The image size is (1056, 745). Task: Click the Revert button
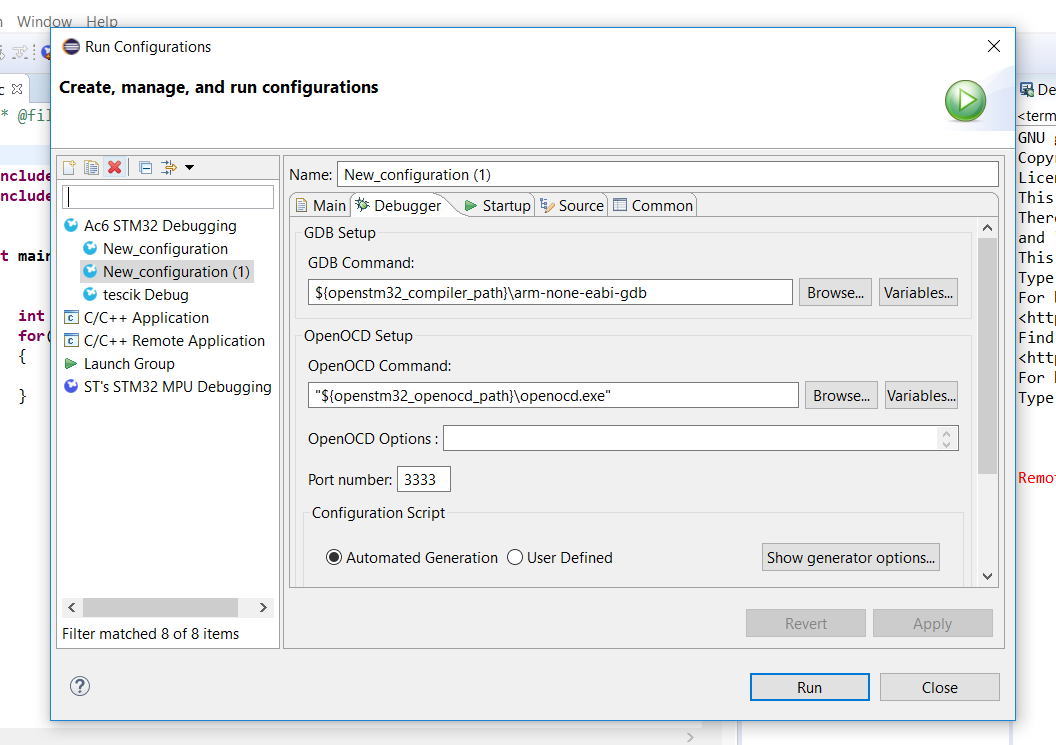[805, 623]
